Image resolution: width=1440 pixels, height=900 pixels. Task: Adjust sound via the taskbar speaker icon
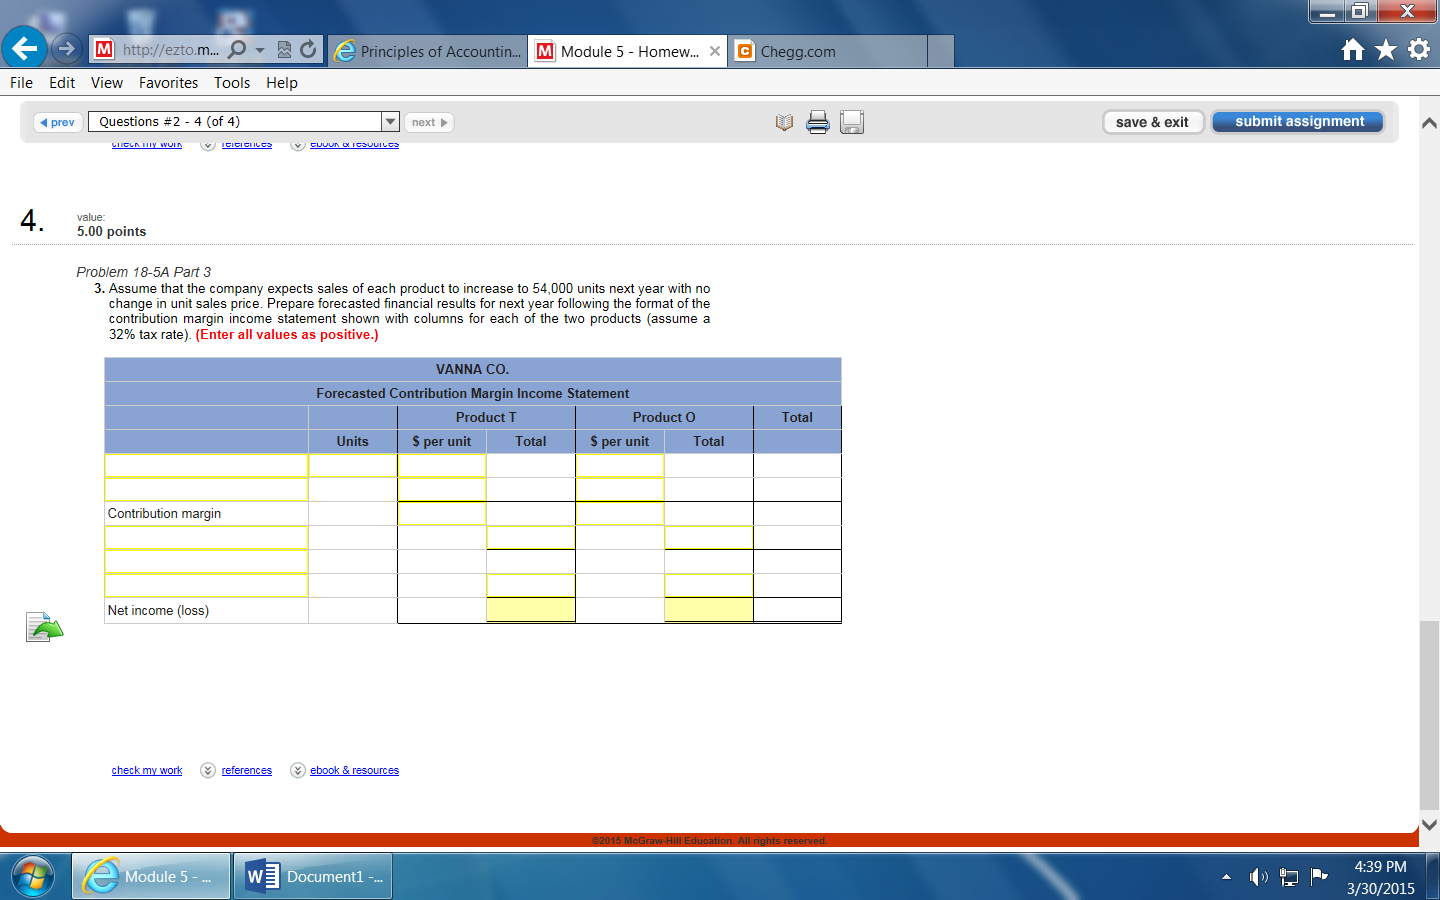1258,876
